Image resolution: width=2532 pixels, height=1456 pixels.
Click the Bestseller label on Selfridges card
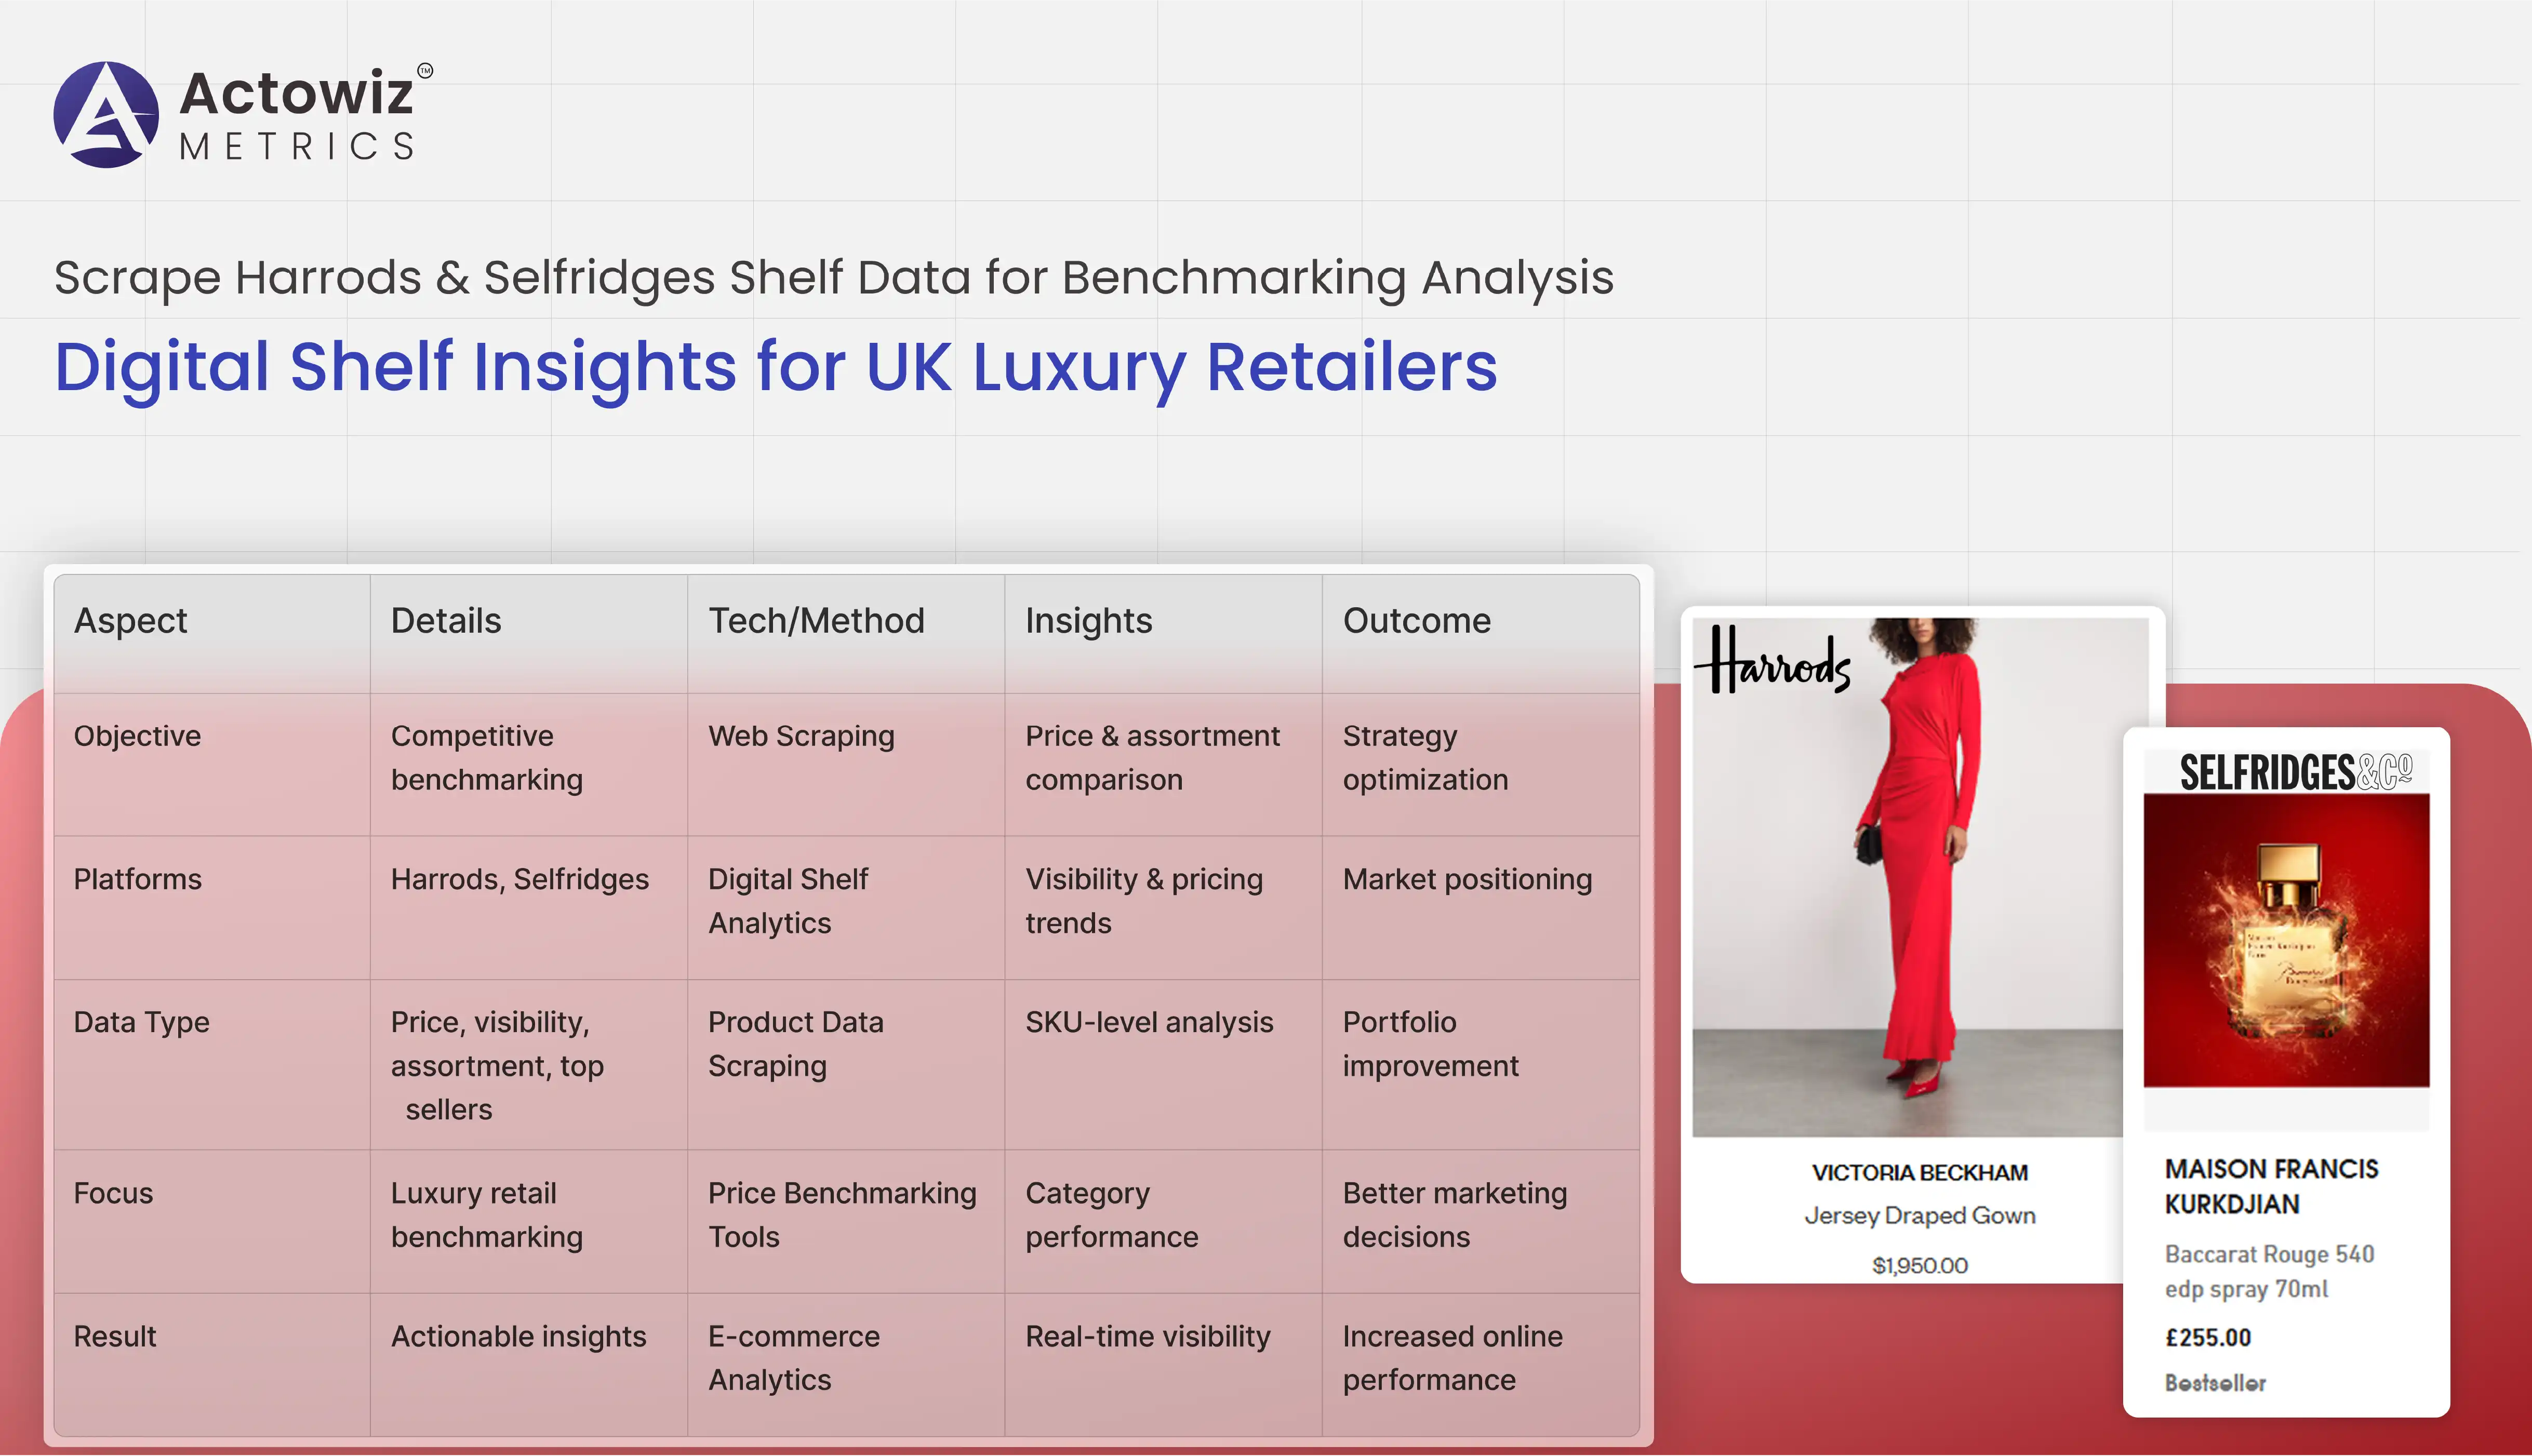tap(2215, 1383)
